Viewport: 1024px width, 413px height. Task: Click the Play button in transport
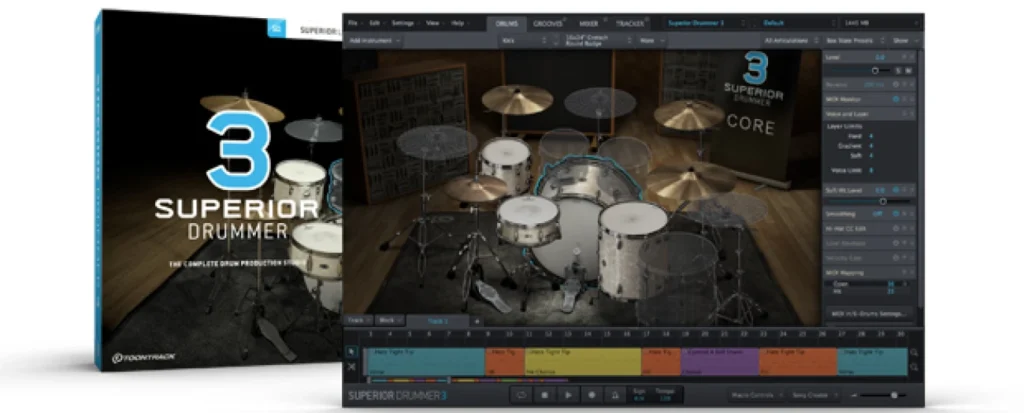[569, 396]
